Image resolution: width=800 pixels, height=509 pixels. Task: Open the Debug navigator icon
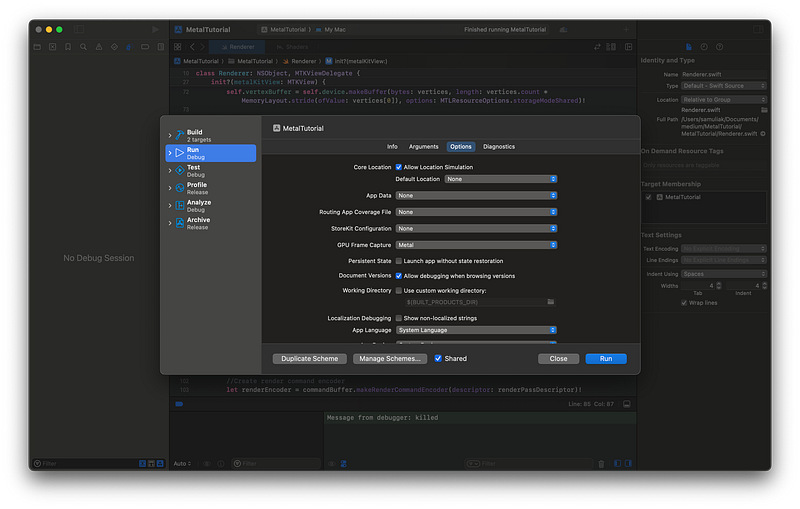pos(129,47)
